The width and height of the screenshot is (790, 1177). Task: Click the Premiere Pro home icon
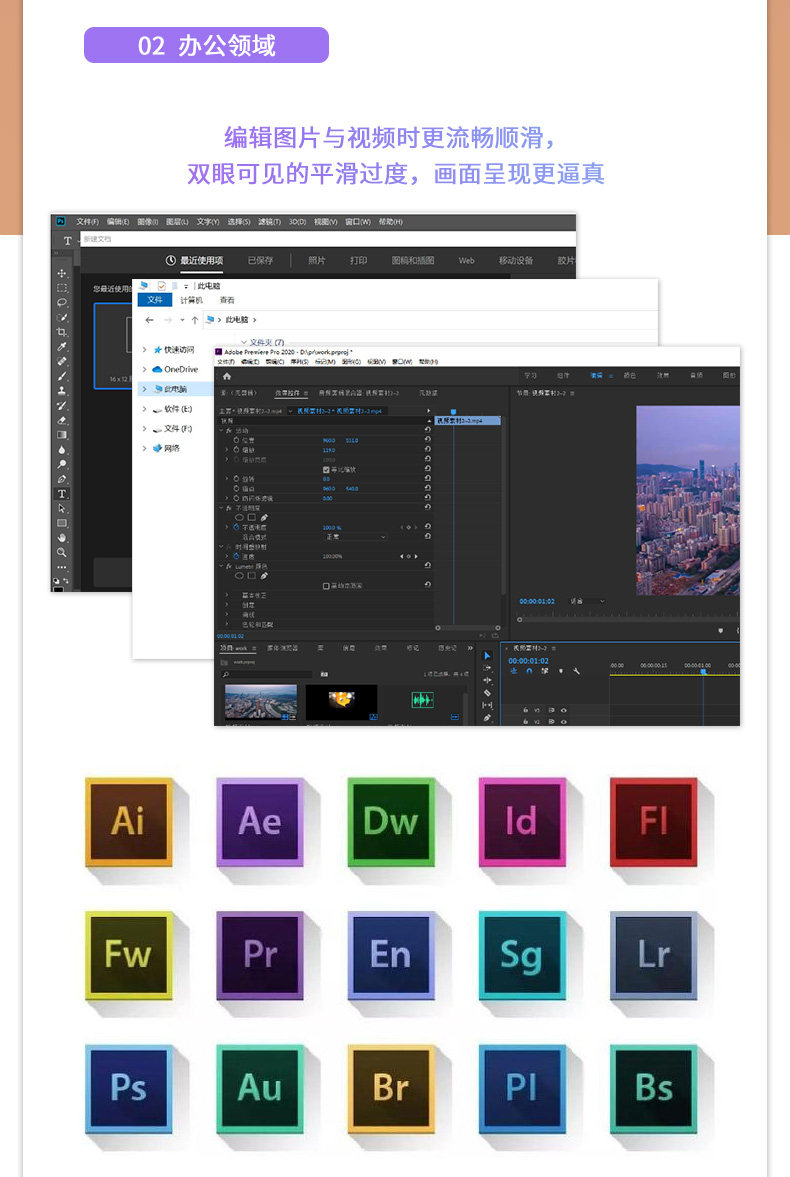[x=227, y=376]
